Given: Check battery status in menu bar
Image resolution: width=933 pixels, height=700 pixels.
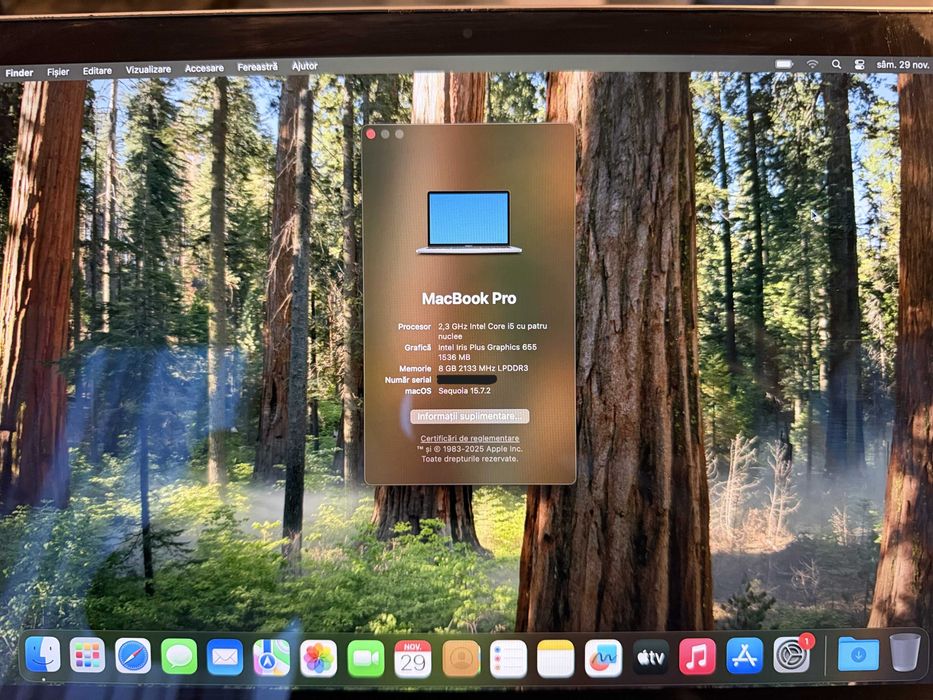Looking at the screenshot, I should (784, 64).
